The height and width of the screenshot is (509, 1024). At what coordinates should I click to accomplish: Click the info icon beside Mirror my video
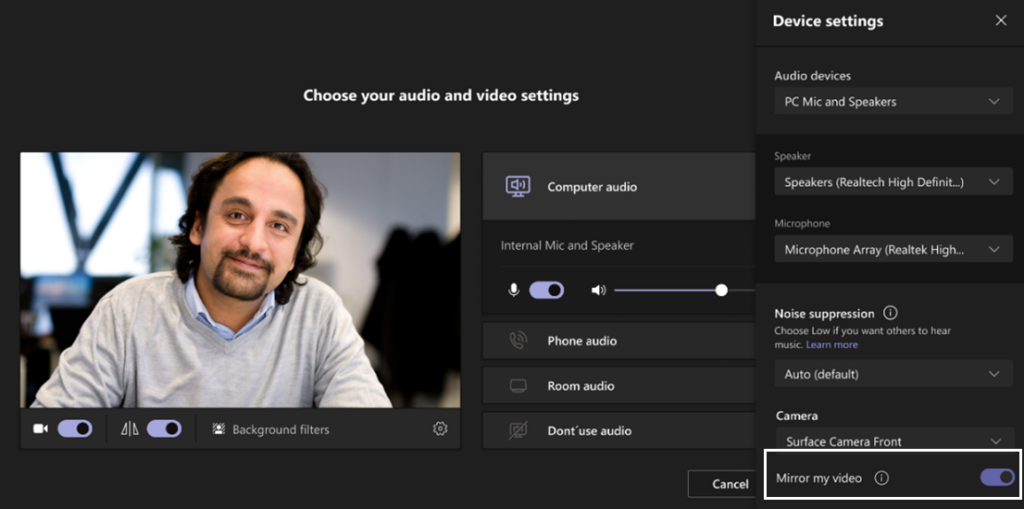point(881,478)
